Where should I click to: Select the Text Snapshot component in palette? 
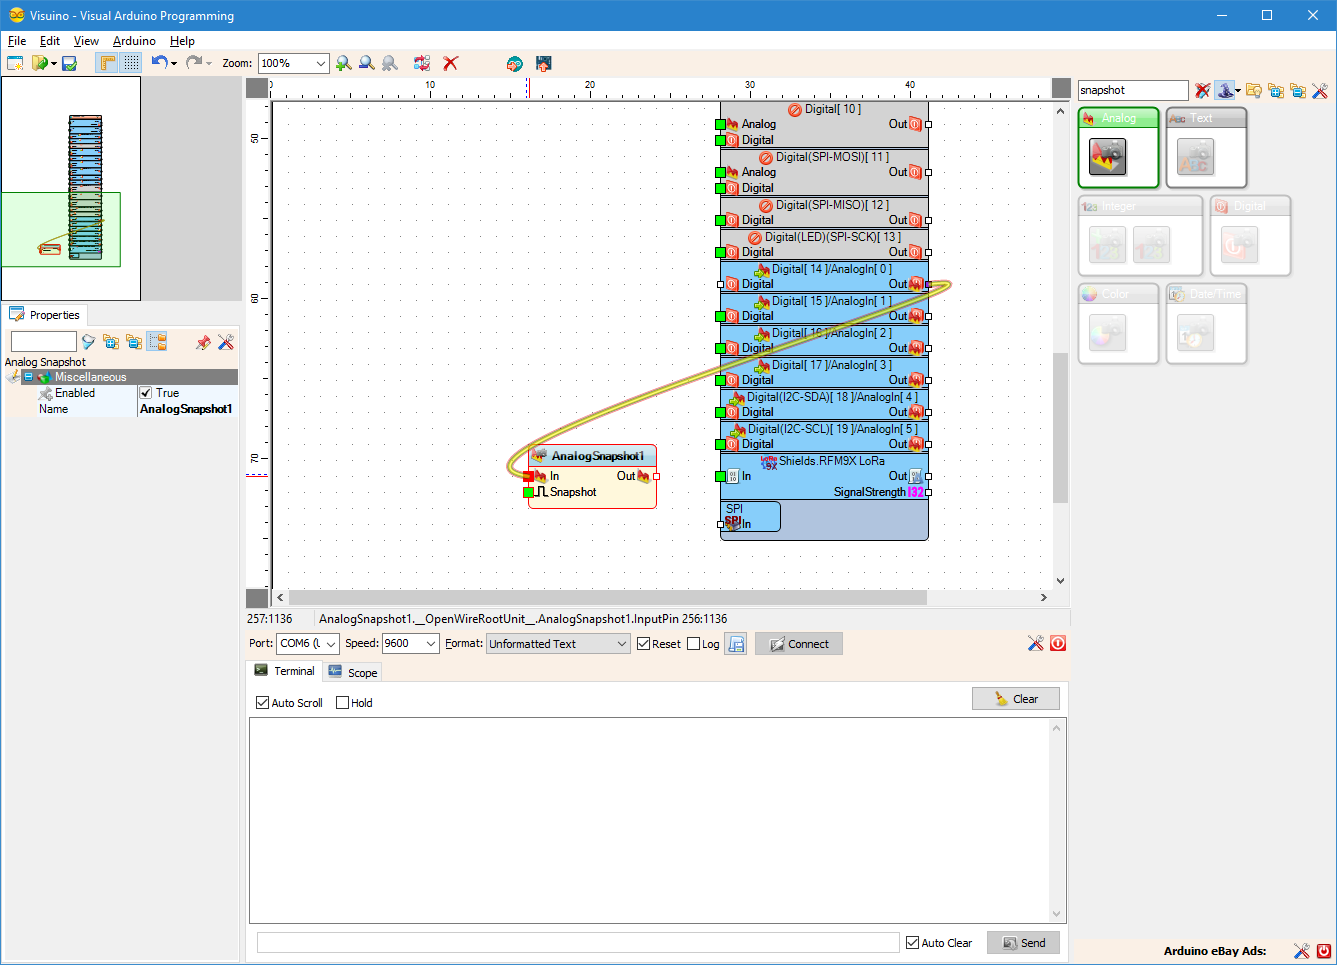coord(1195,157)
